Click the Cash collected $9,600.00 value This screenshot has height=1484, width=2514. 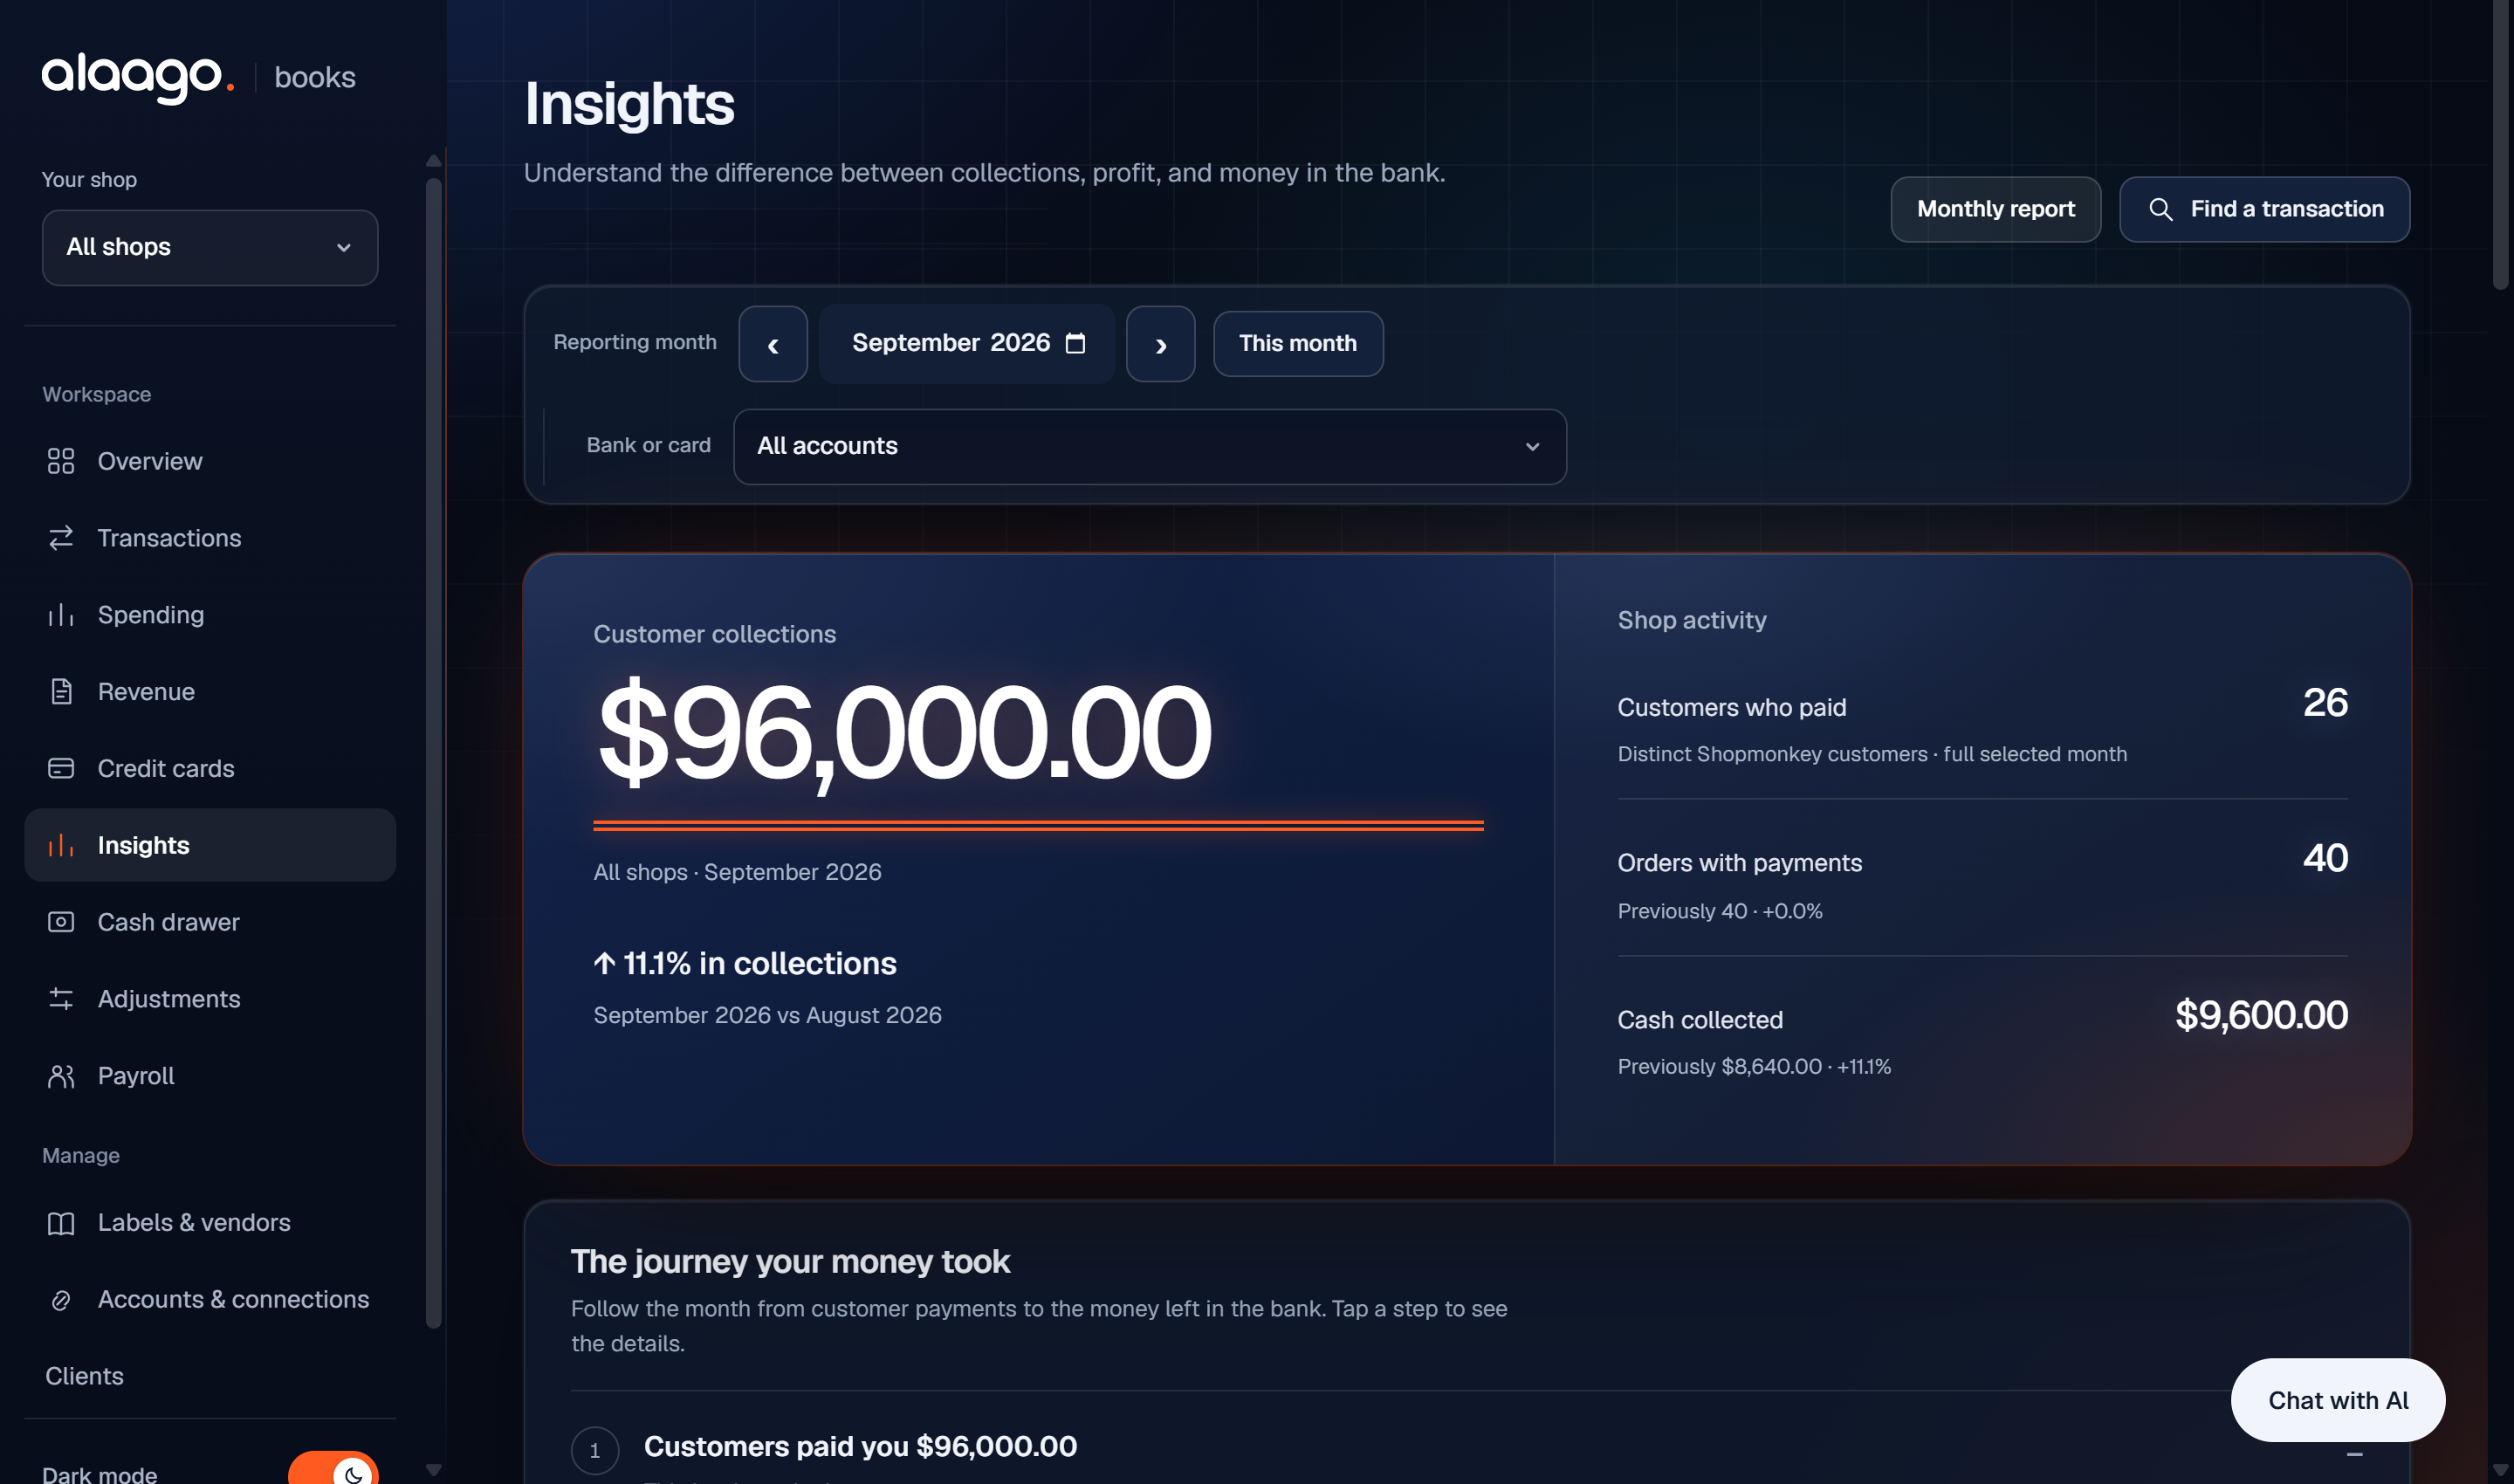[x=2261, y=1015]
